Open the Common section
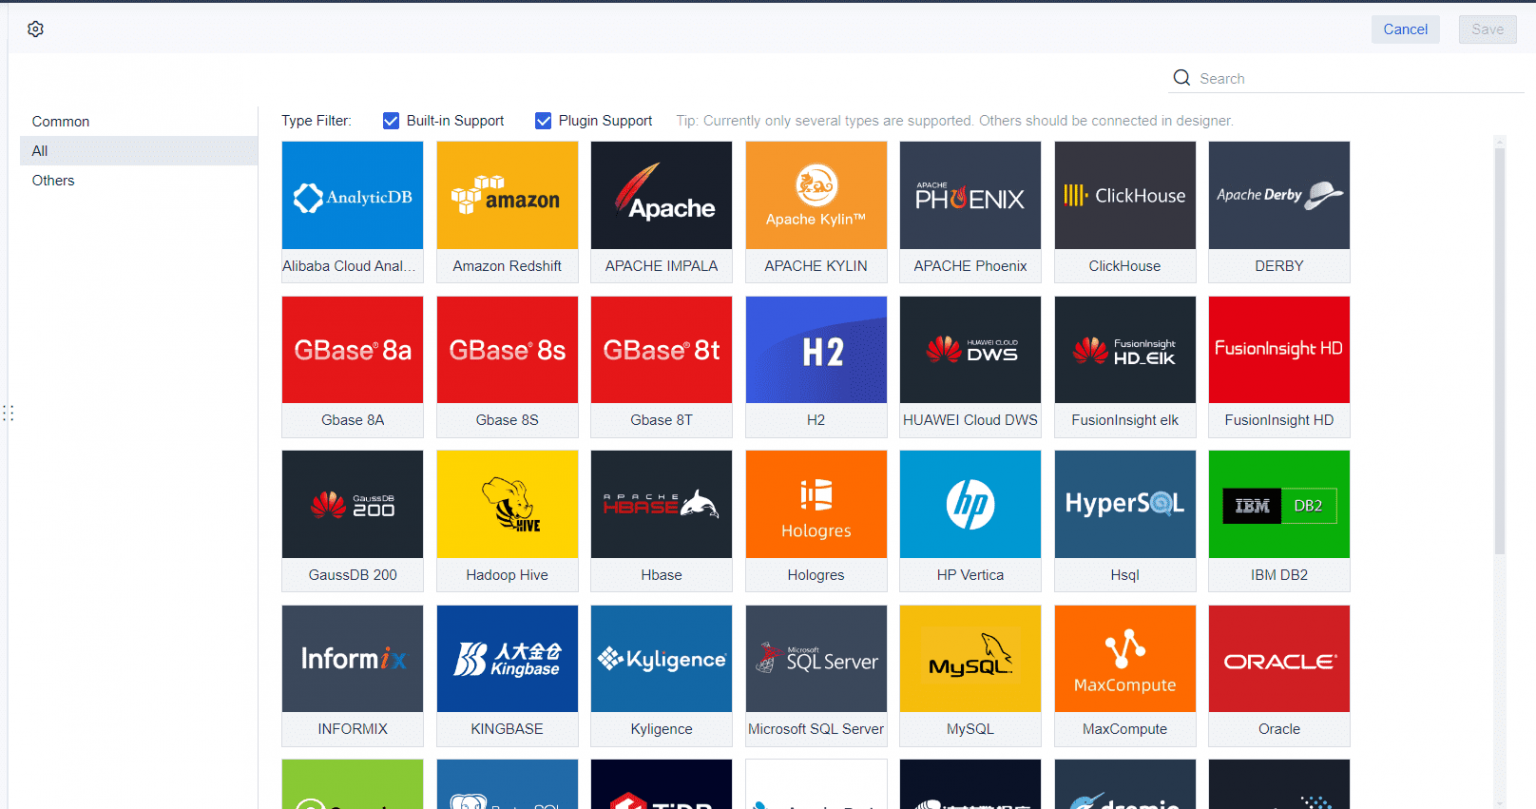The height and width of the screenshot is (809, 1536). click(x=60, y=121)
